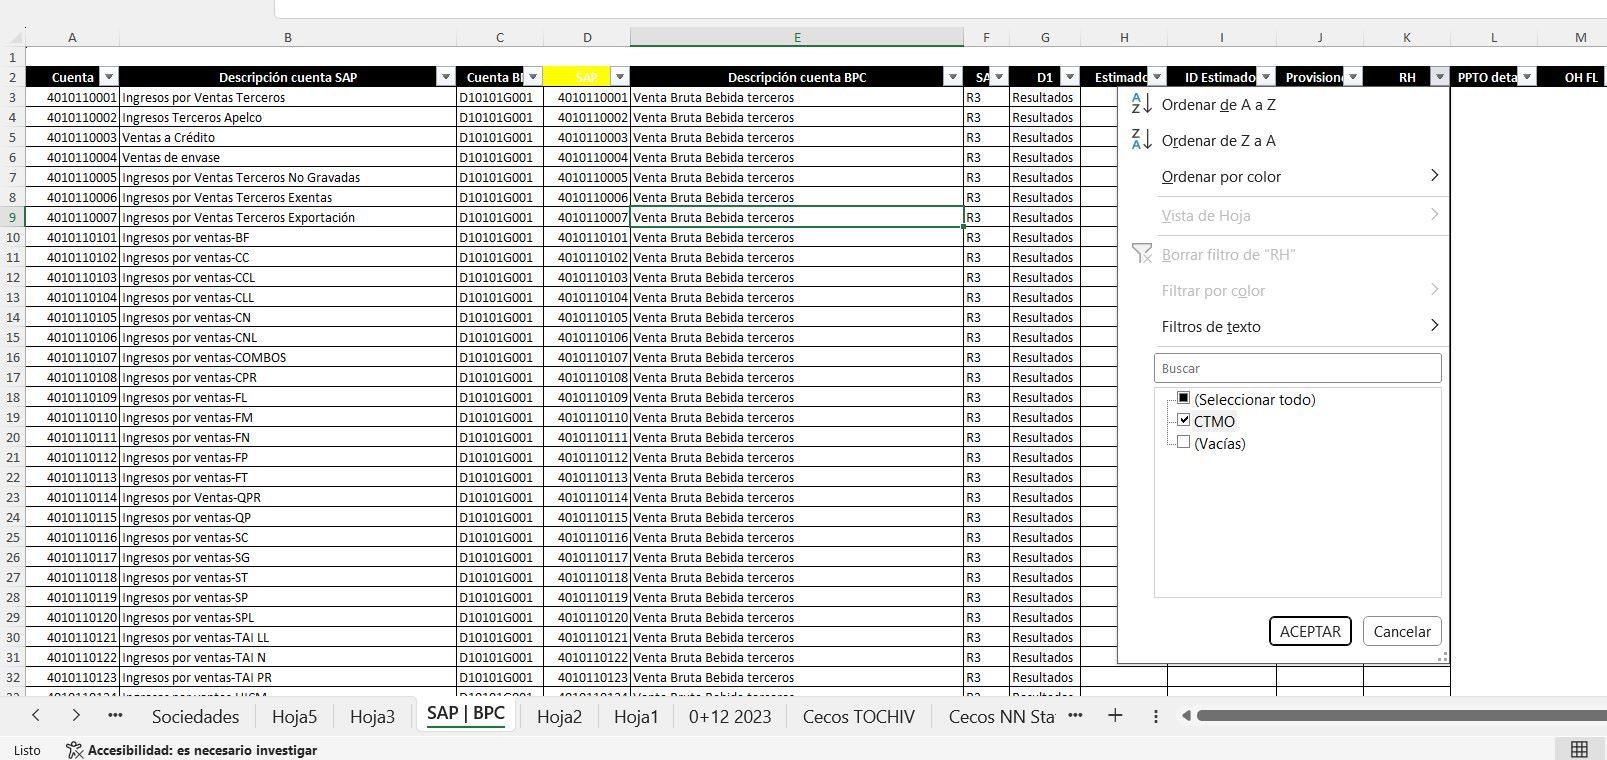Image resolution: width=1607 pixels, height=760 pixels.
Task: Open the Filtros de texto submenu
Action: tap(1433, 326)
